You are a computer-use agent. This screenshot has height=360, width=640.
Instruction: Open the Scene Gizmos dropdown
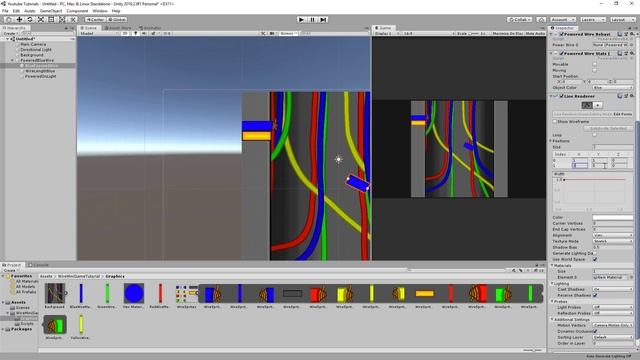[289, 33]
